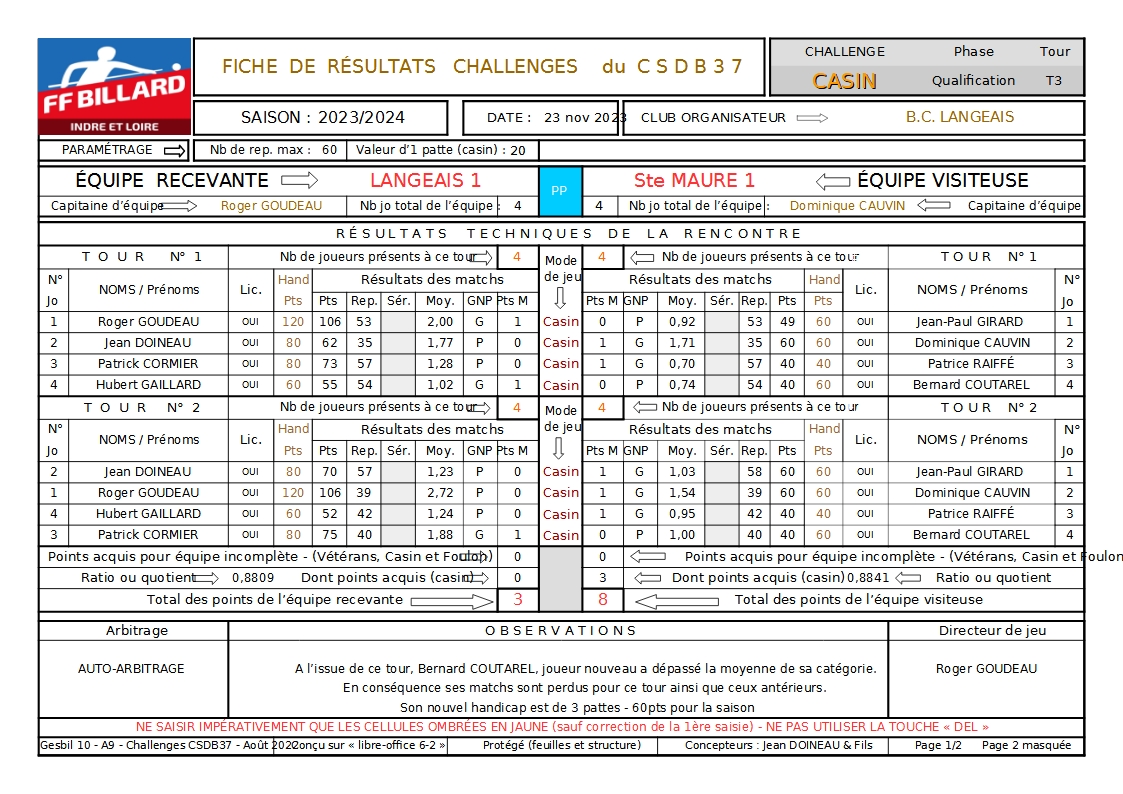This screenshot has height=794, width=1123.
Task: Click the visitor average 1,54
Action: (682, 493)
